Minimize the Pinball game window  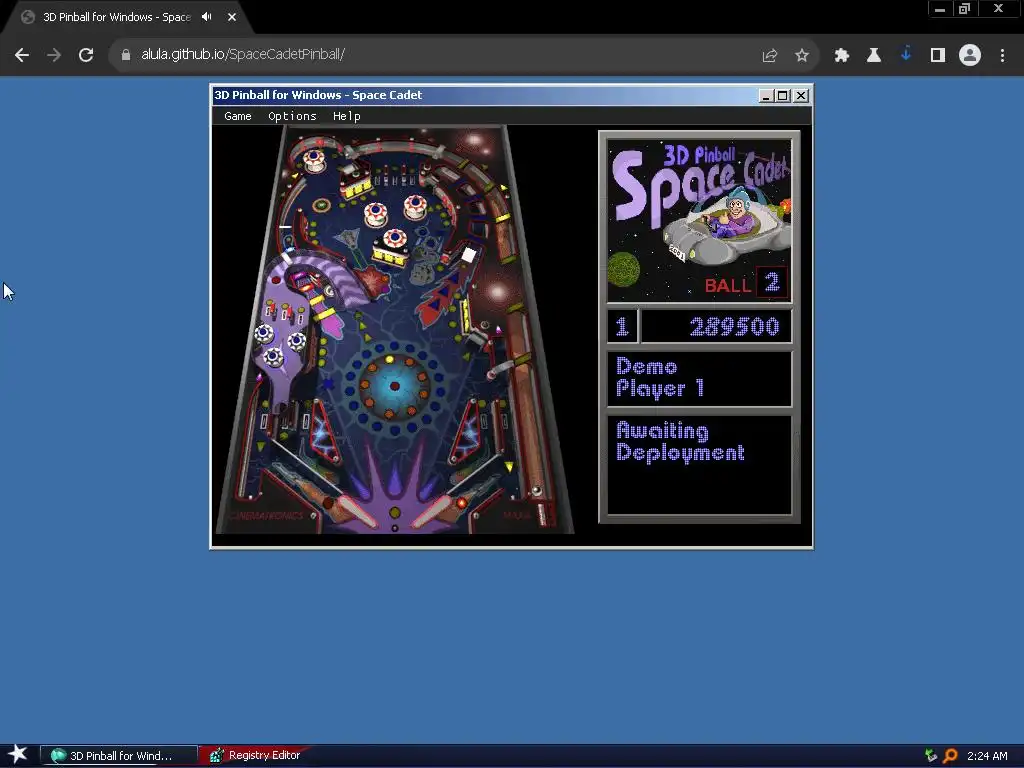(x=766, y=96)
